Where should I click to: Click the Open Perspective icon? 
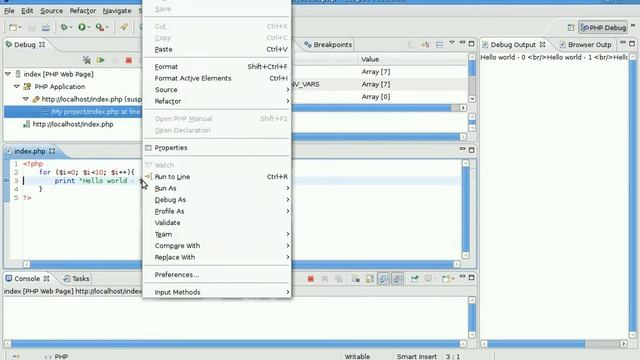pyautogui.click(x=571, y=27)
